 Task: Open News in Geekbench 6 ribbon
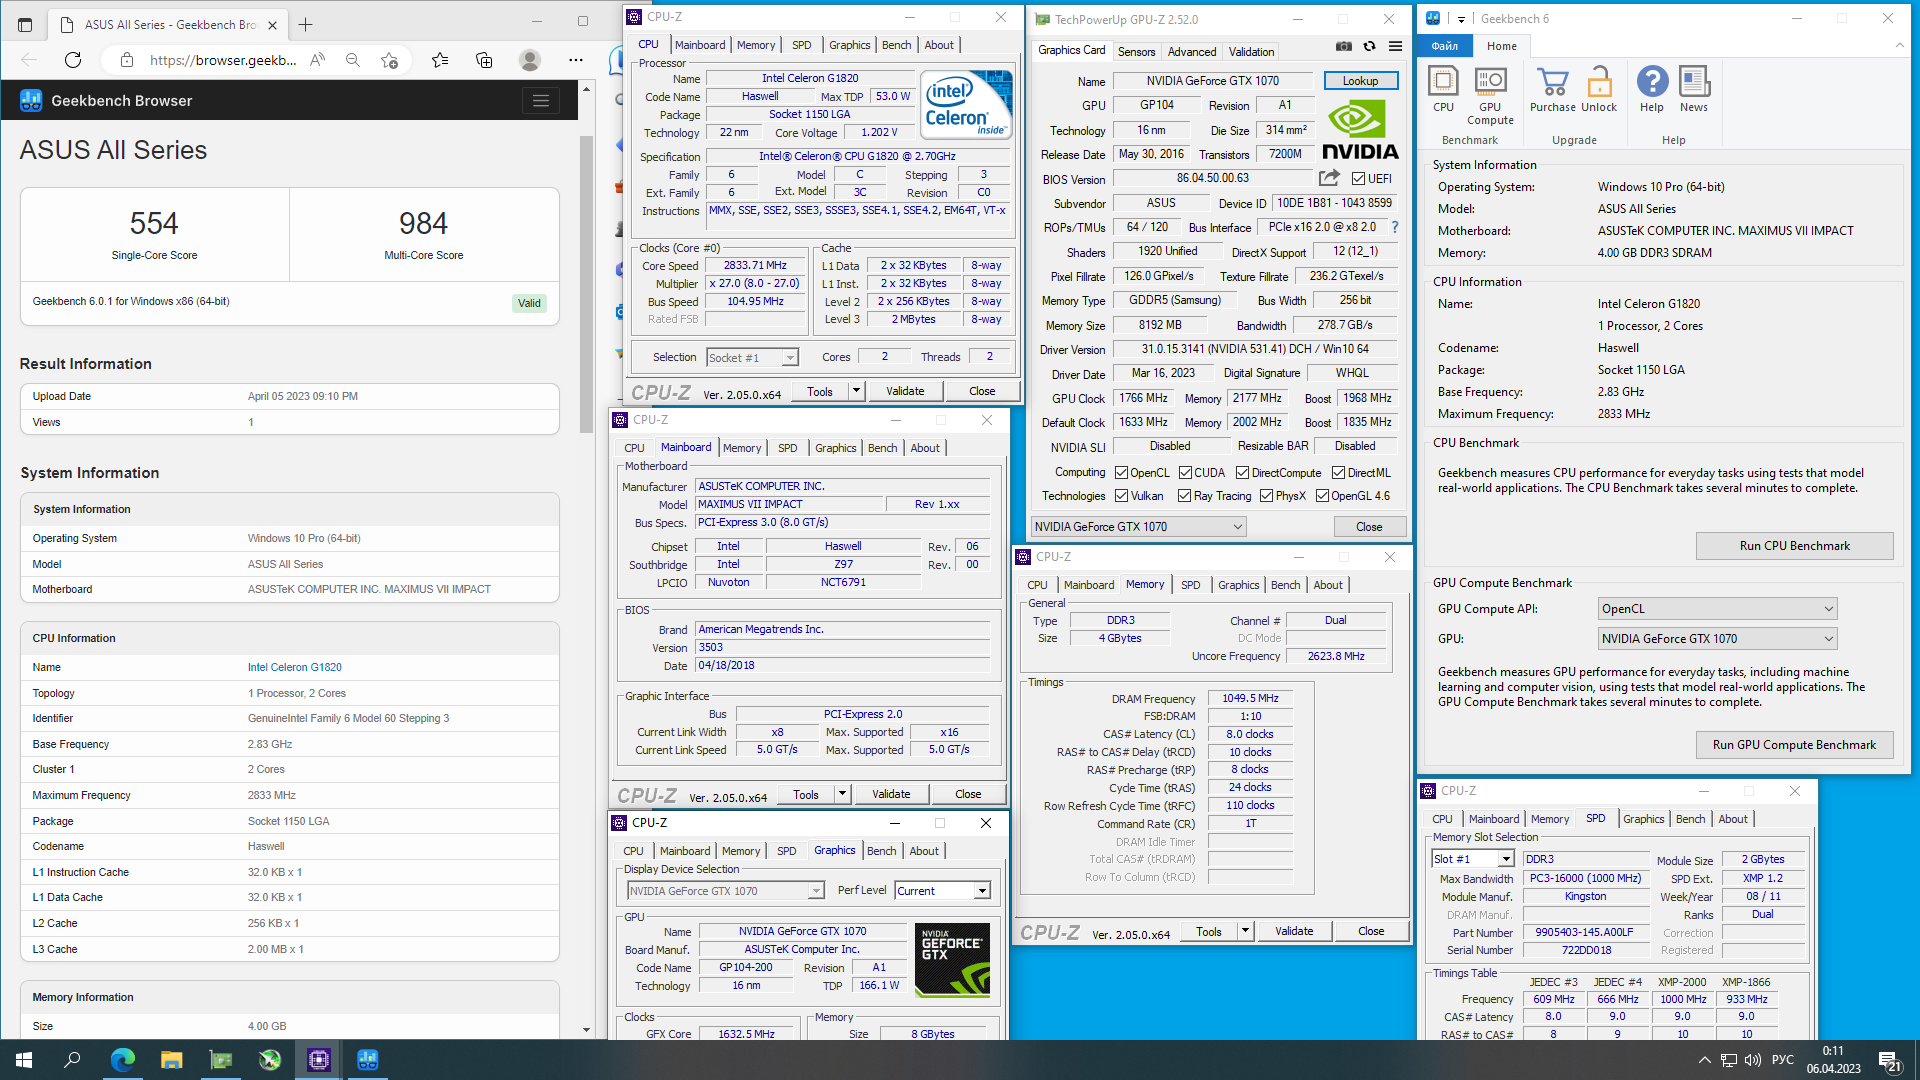tap(1694, 89)
